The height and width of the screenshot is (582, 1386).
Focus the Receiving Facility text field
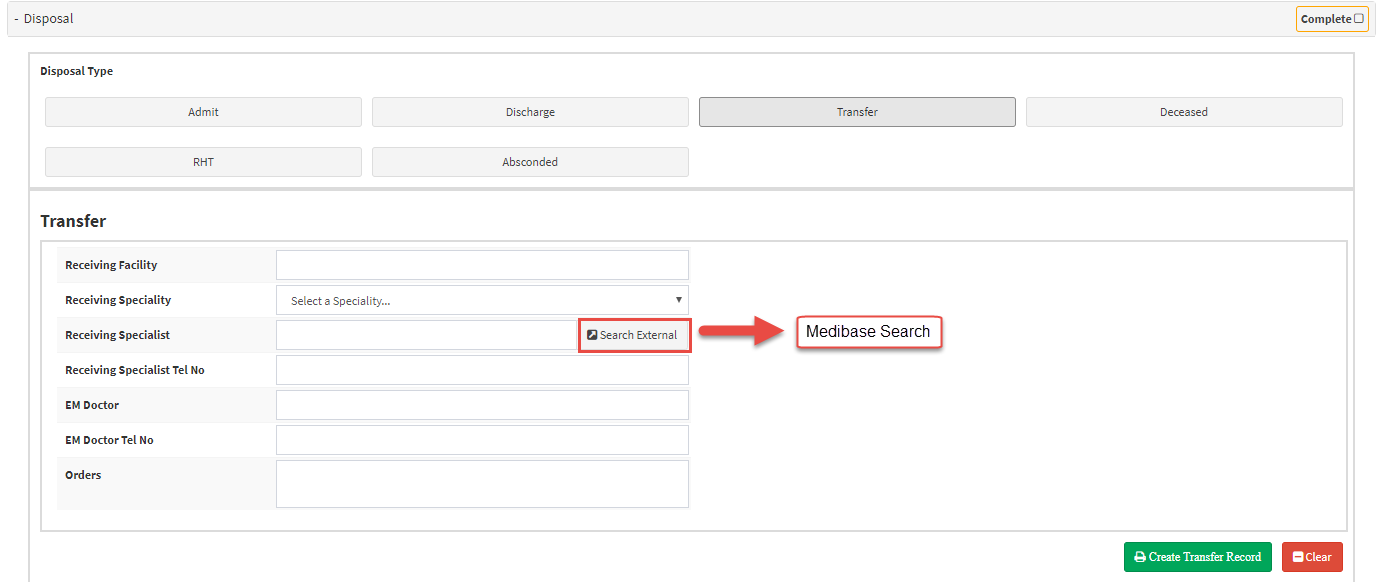click(482, 265)
